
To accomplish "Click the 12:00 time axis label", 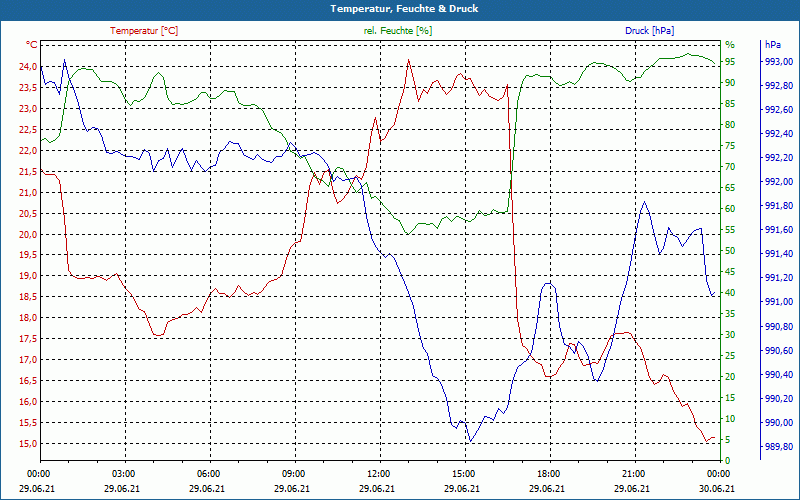I will pos(378,473).
